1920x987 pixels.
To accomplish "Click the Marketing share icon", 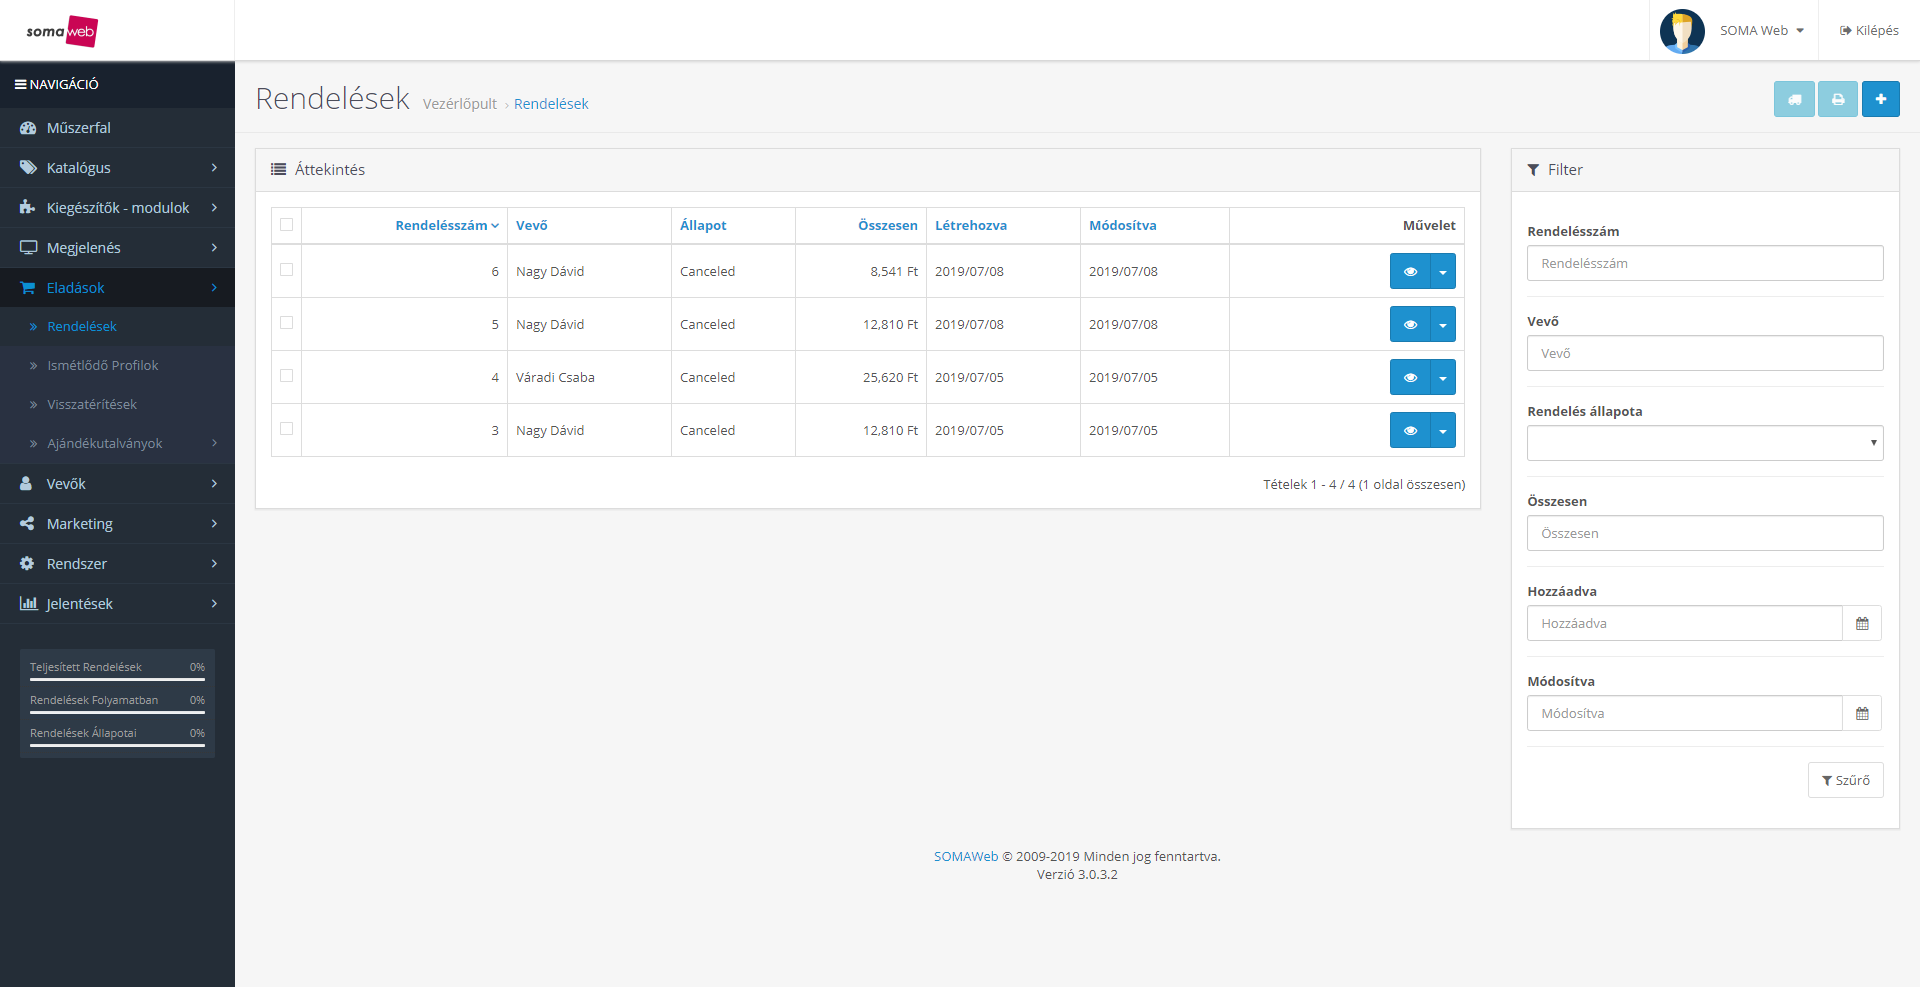I will [27, 524].
